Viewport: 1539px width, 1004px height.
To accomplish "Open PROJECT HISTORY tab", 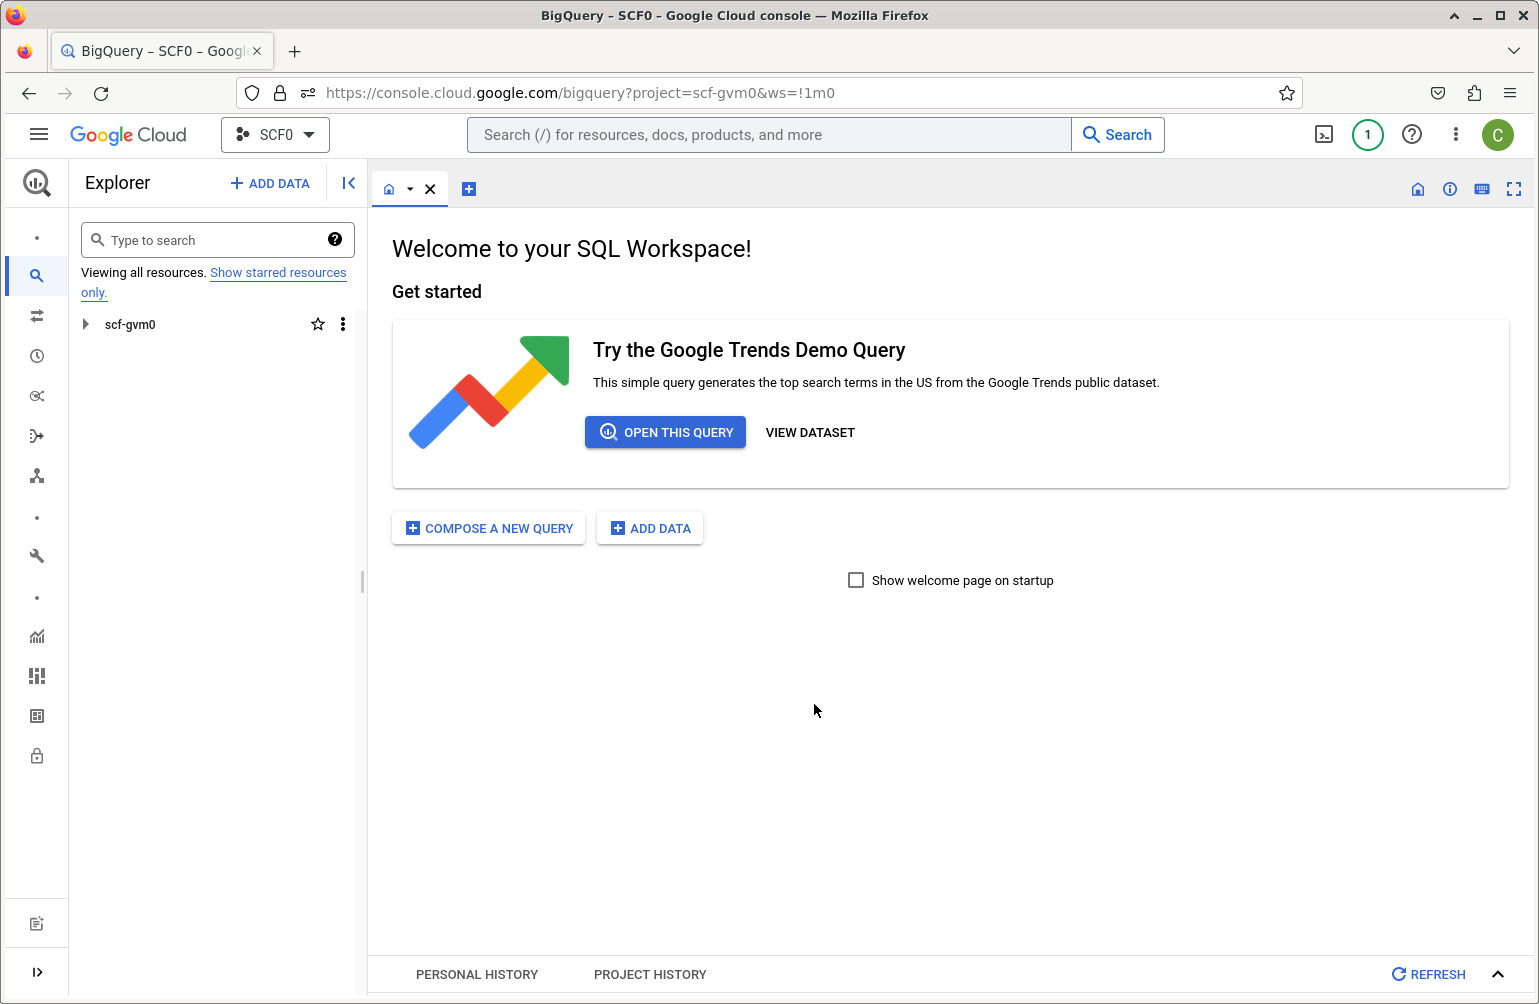I will coord(650,975).
